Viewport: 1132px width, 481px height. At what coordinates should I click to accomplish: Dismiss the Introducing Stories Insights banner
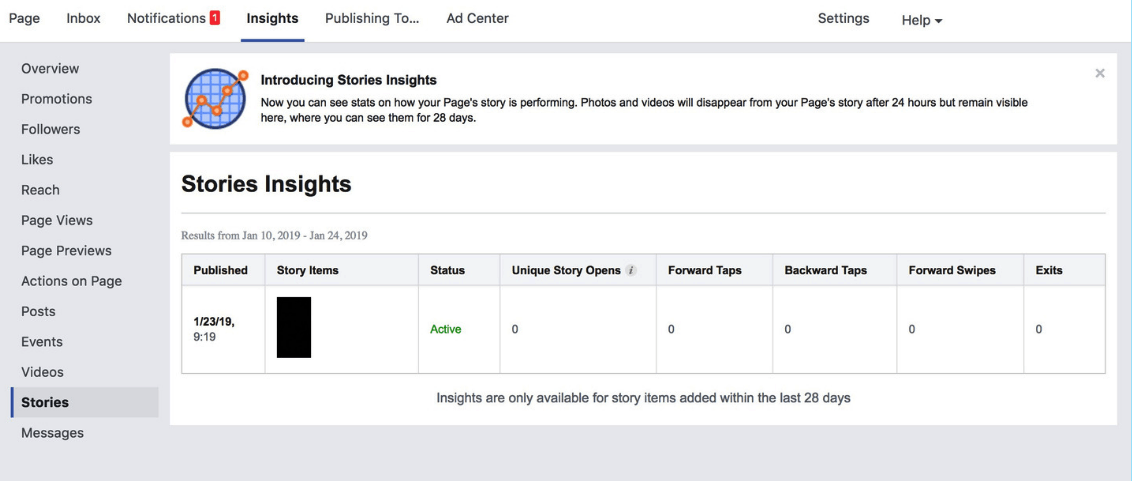(1099, 74)
